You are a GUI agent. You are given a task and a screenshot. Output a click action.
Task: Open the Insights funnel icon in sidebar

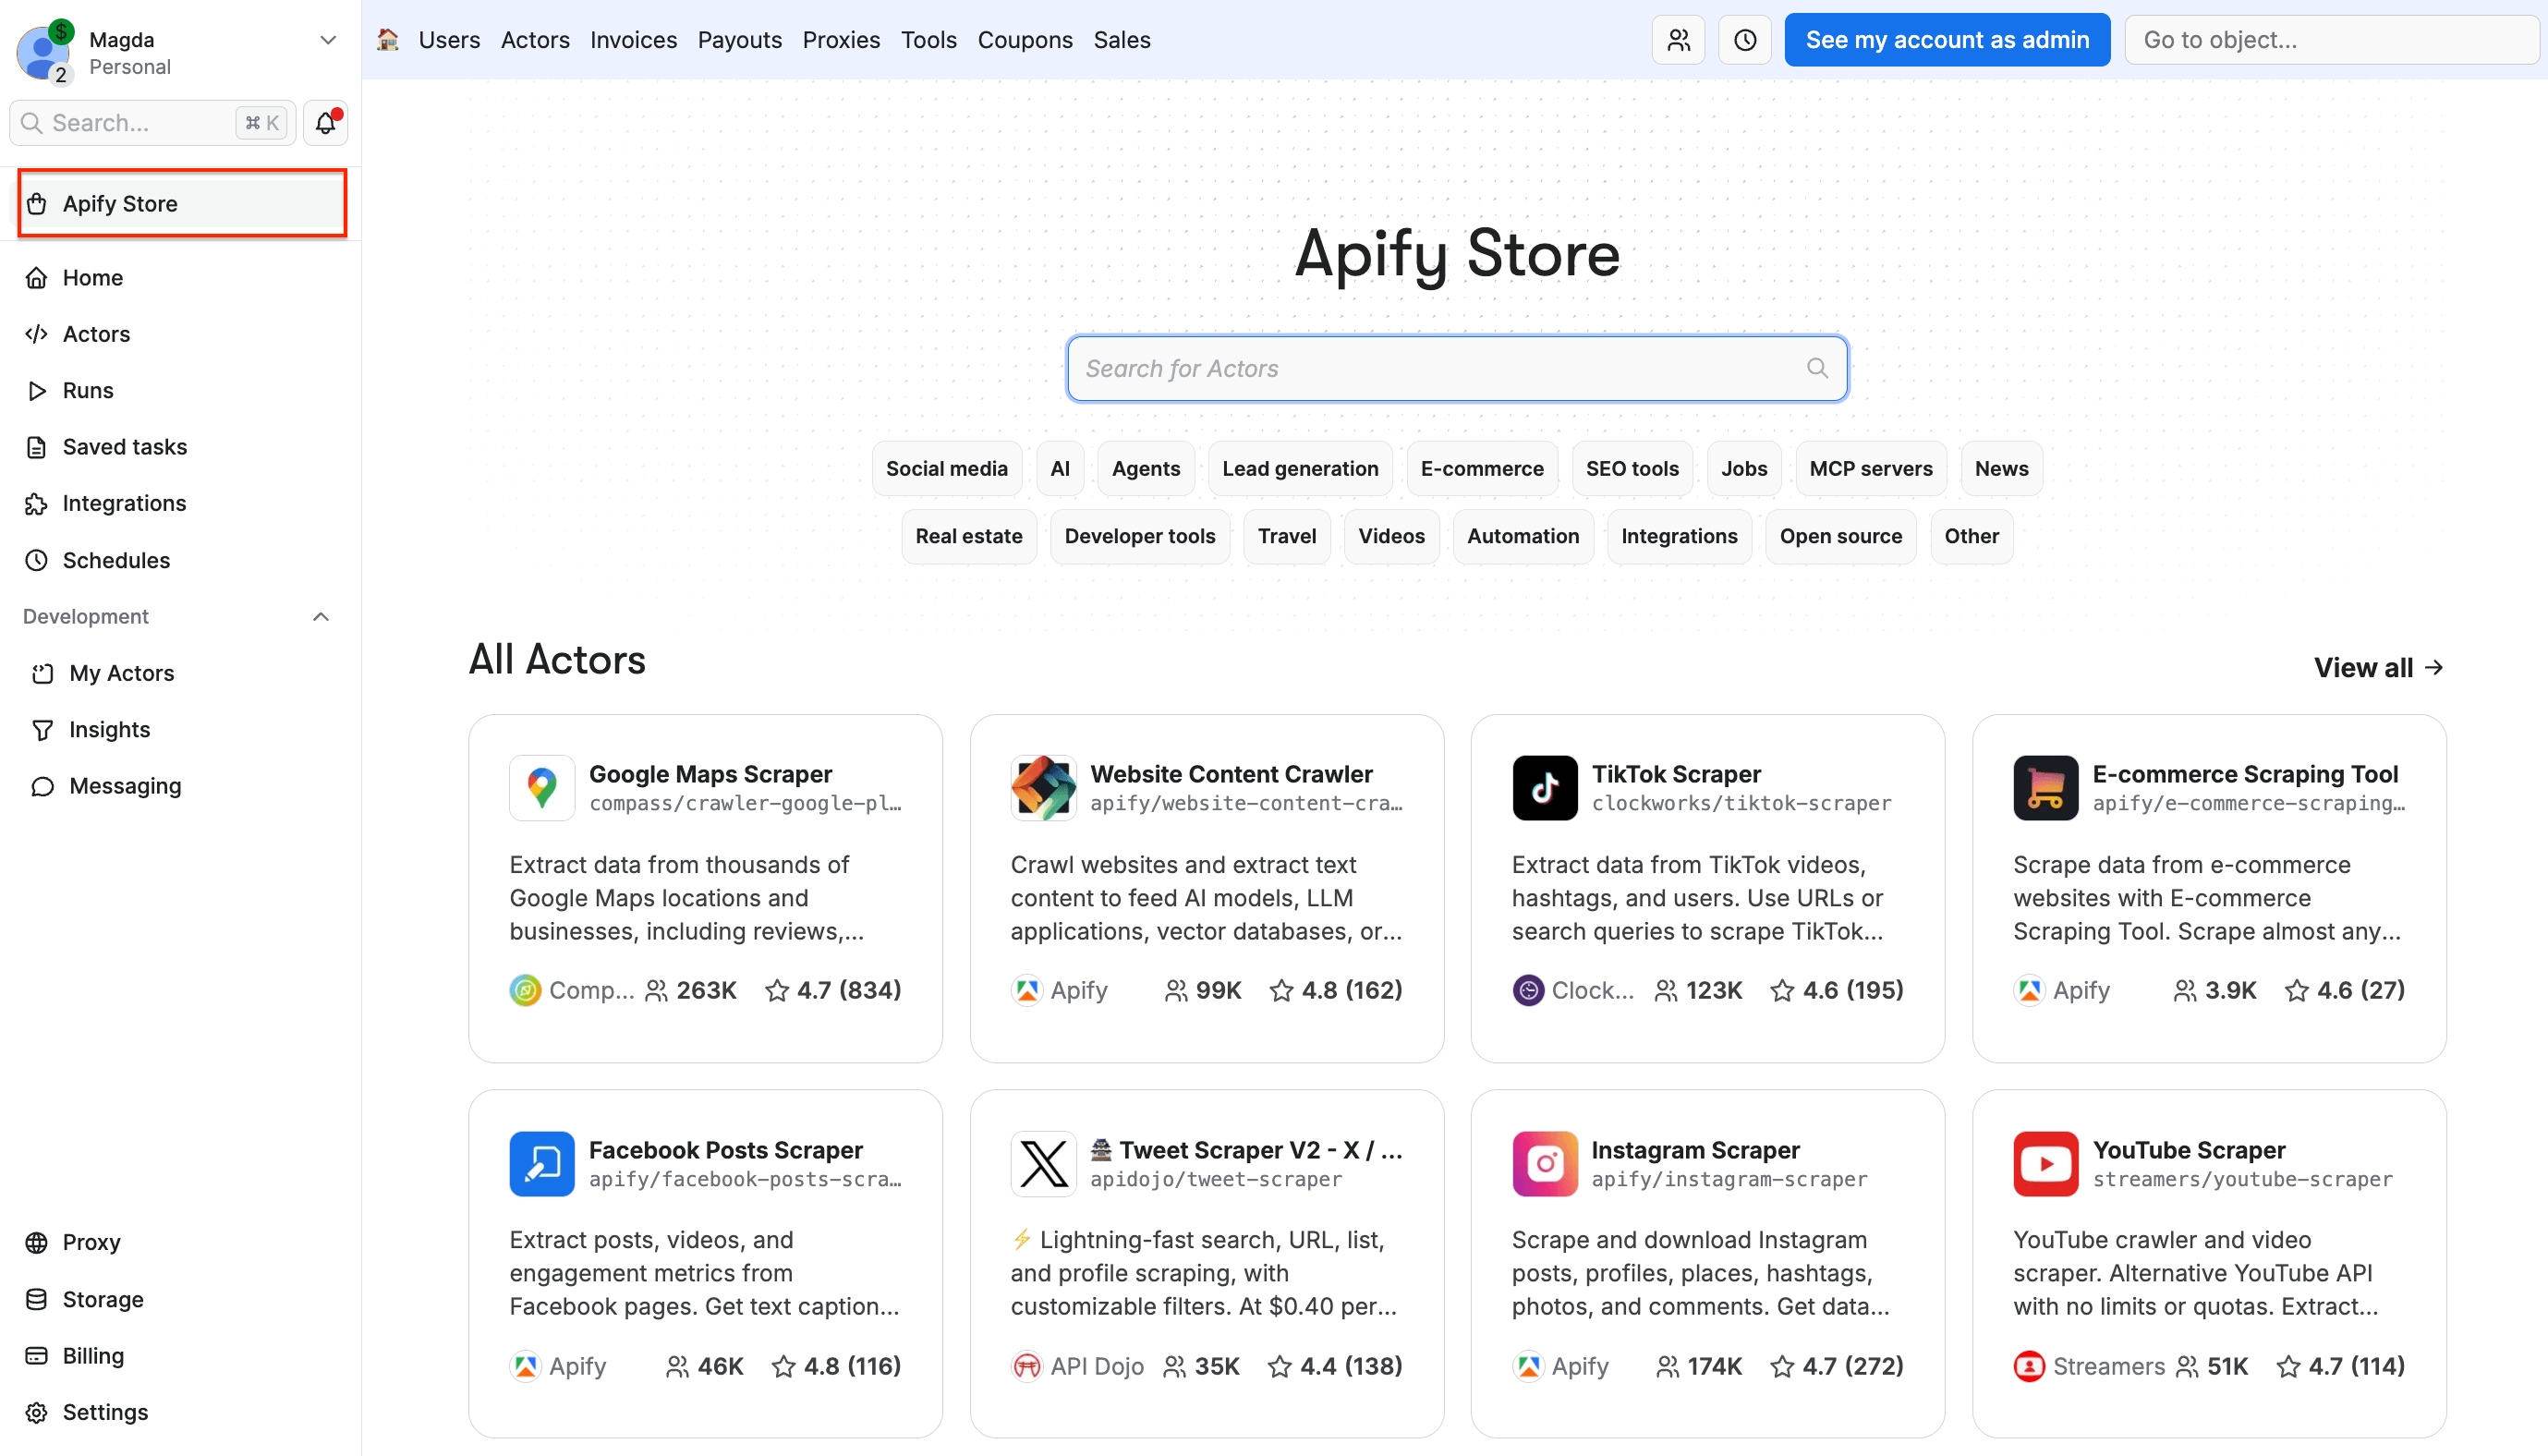[x=43, y=729]
